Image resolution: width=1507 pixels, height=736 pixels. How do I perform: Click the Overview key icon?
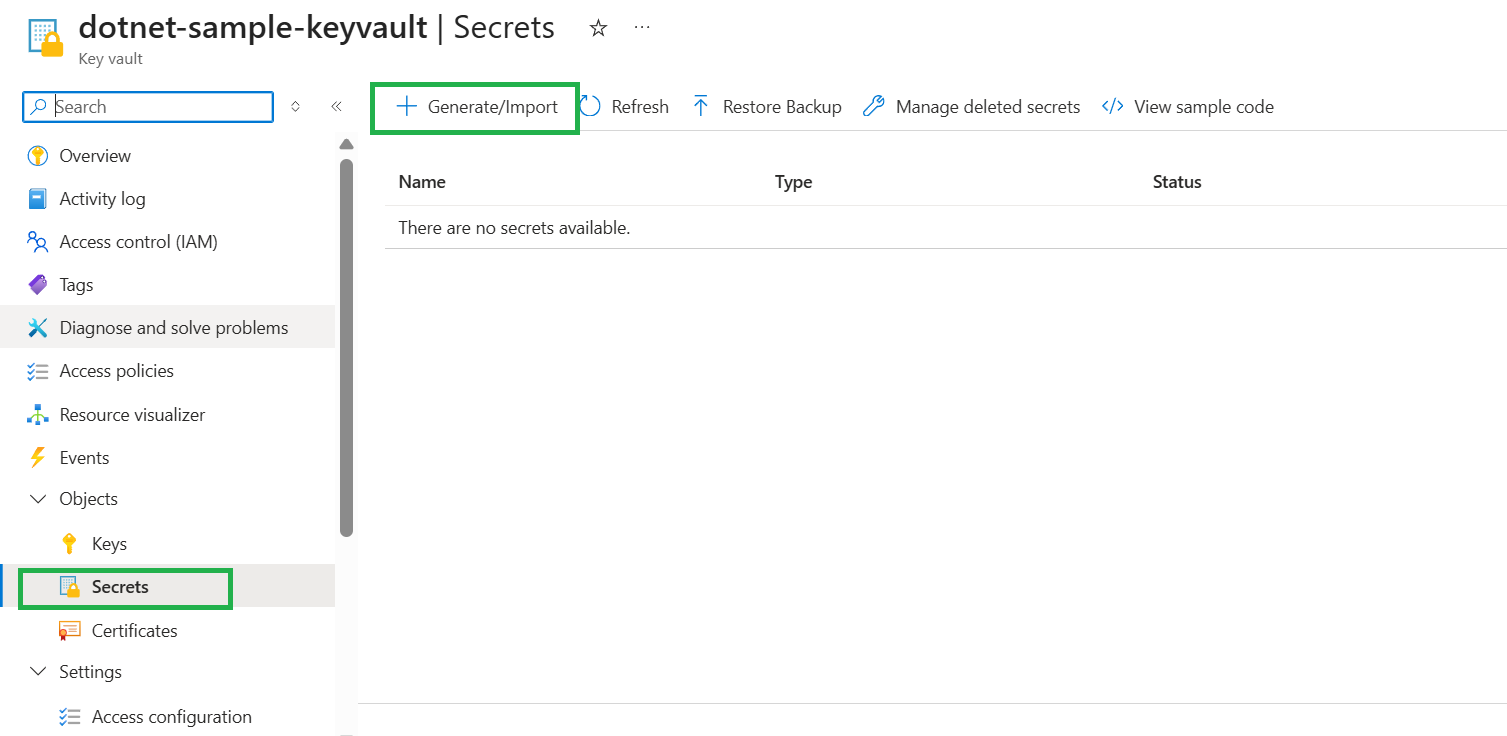38,156
